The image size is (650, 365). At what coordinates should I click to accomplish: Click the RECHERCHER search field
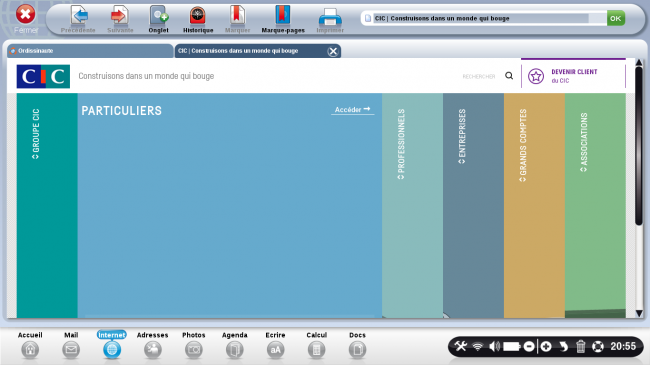point(478,76)
